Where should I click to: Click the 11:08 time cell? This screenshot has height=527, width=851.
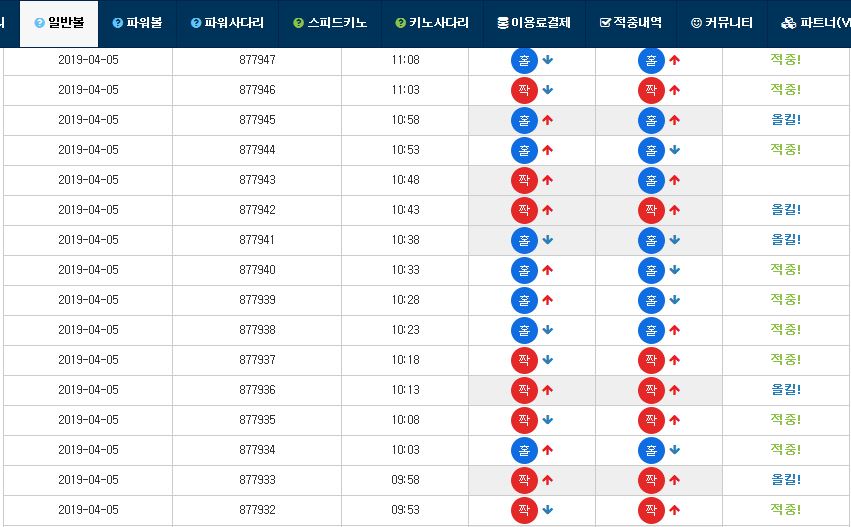(405, 60)
